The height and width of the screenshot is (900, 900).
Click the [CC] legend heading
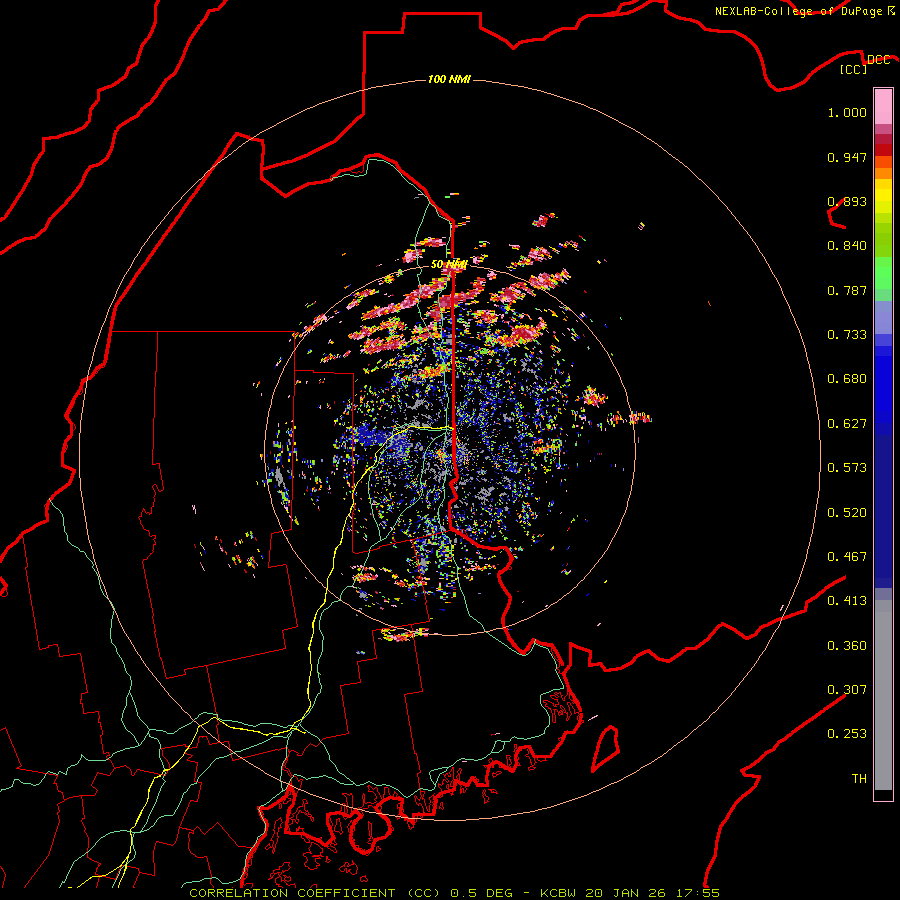[x=854, y=69]
